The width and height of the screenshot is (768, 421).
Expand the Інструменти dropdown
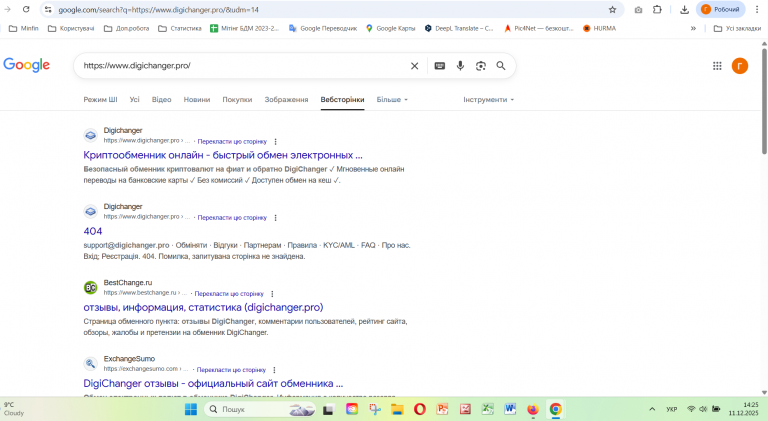tap(488, 99)
